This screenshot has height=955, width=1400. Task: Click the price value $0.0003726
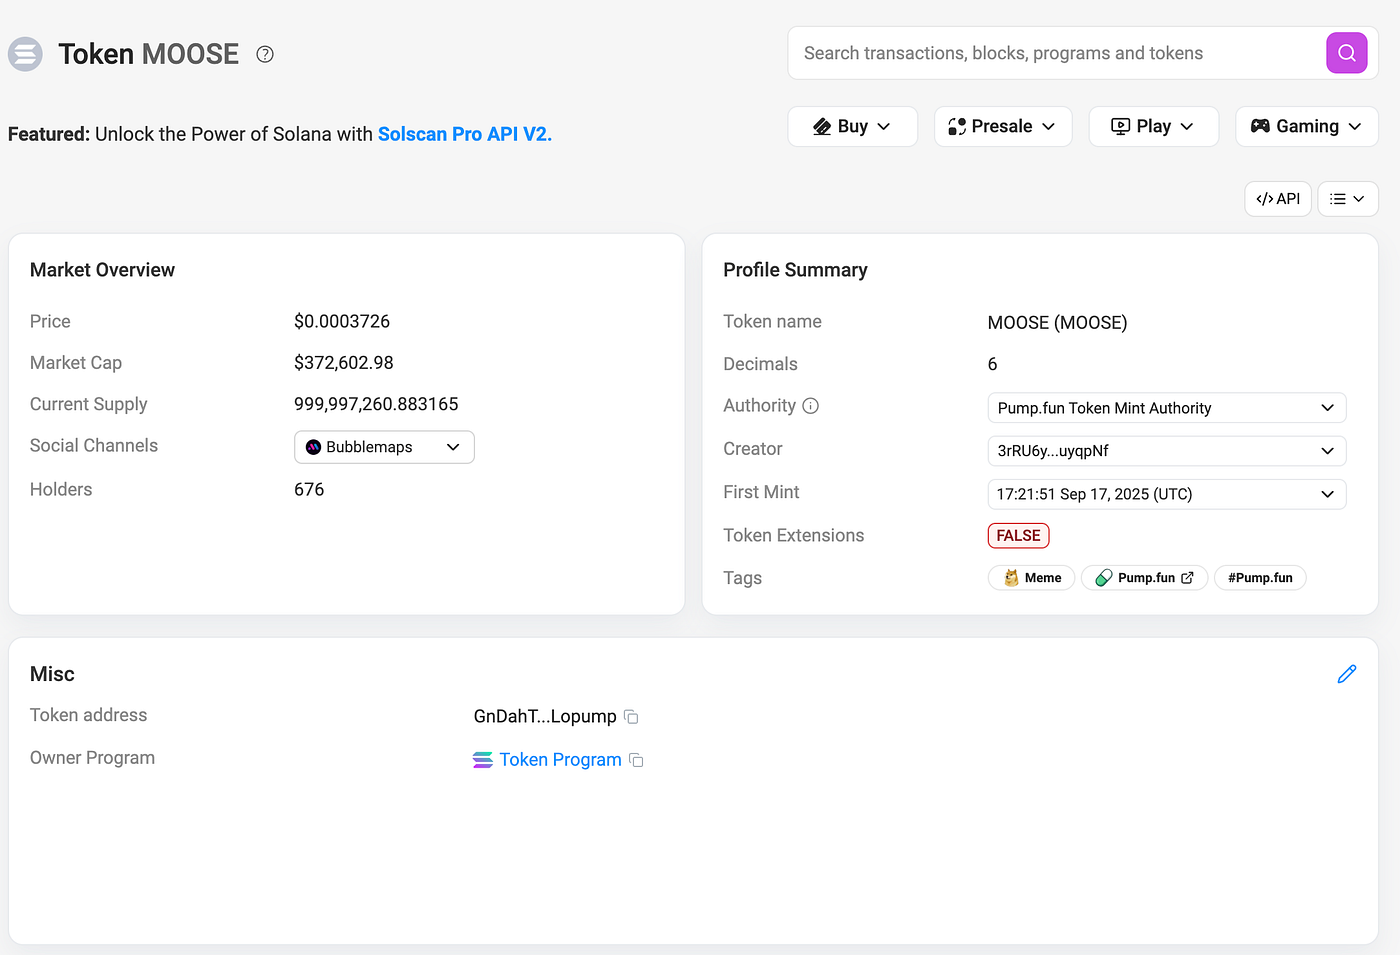[x=342, y=321]
